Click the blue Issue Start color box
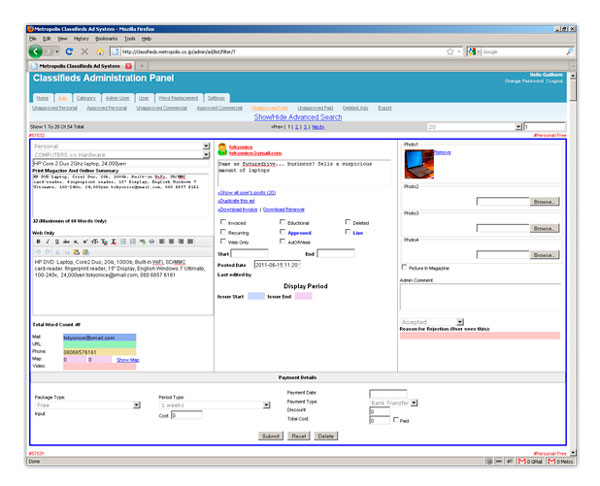 click(255, 297)
